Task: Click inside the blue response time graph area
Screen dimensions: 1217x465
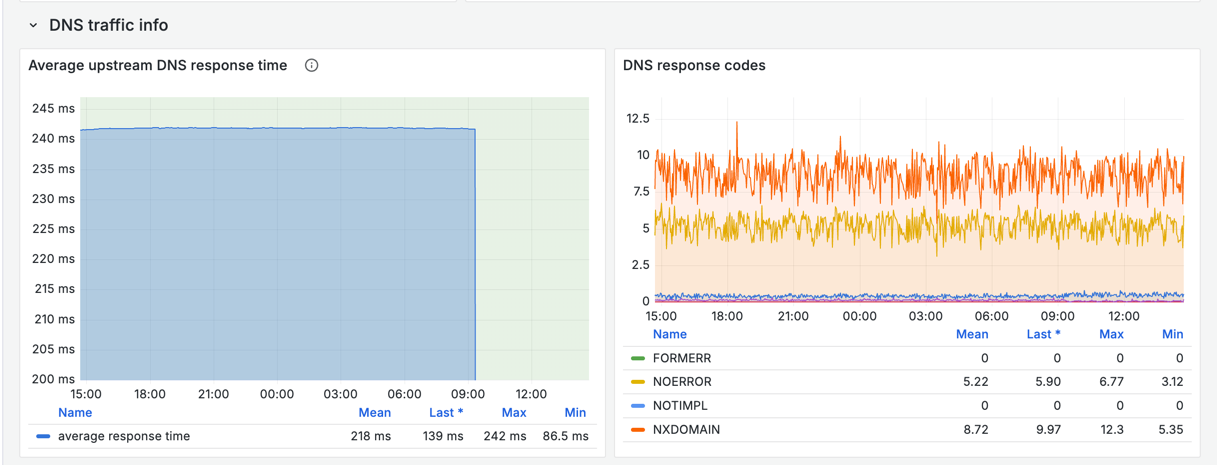Action: click(277, 255)
